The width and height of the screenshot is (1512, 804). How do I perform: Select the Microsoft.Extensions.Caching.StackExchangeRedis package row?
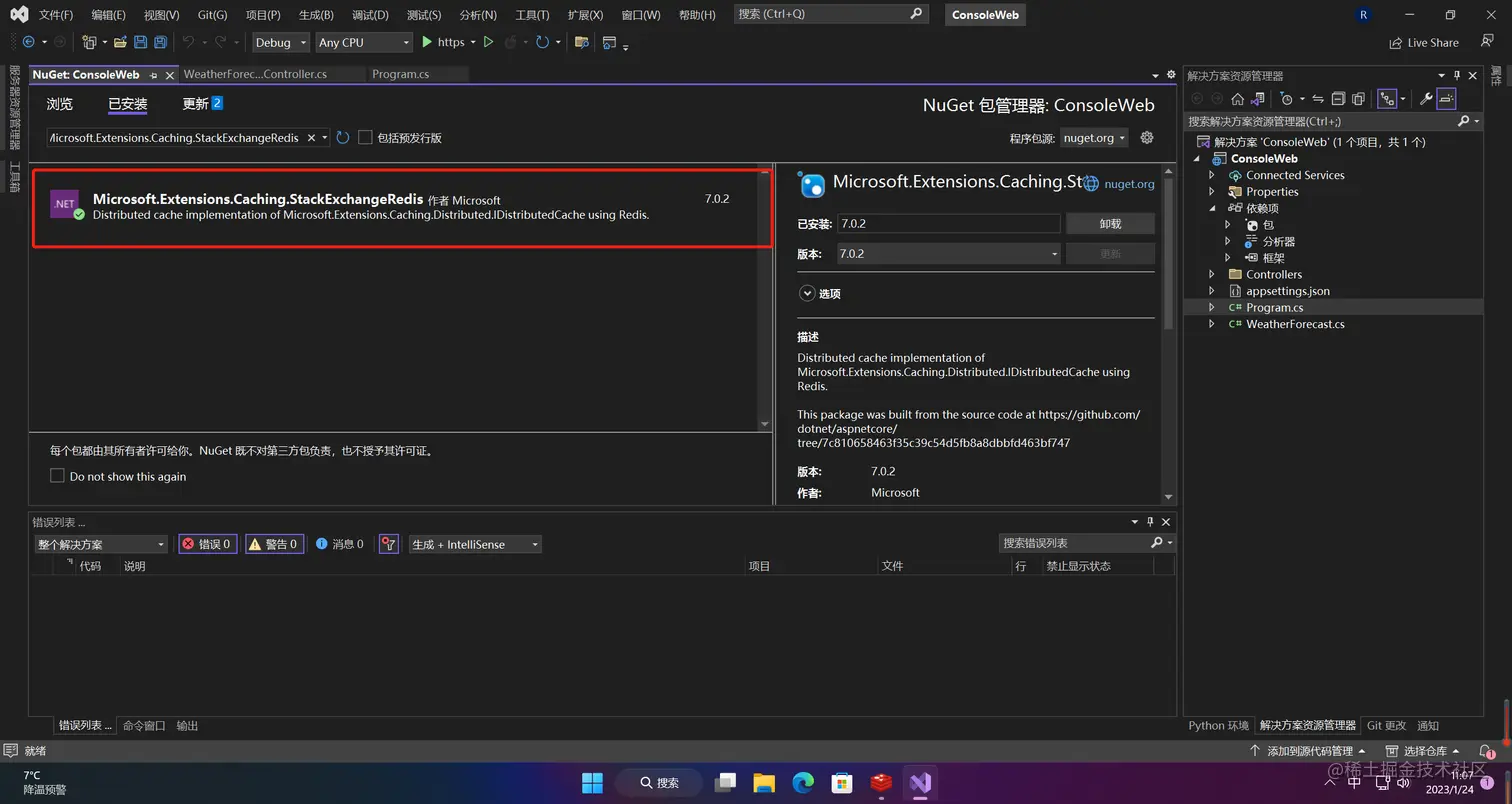[x=402, y=208]
